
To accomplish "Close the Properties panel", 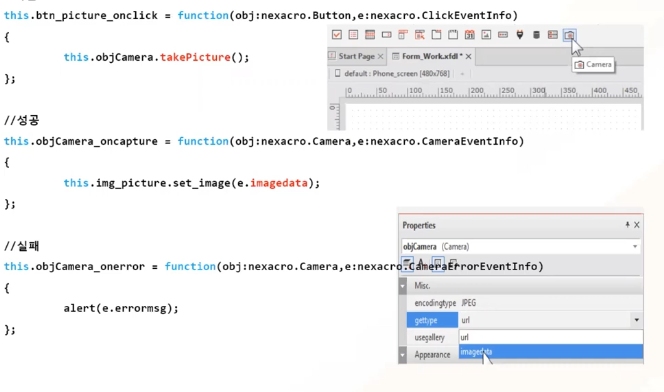I will 636,225.
